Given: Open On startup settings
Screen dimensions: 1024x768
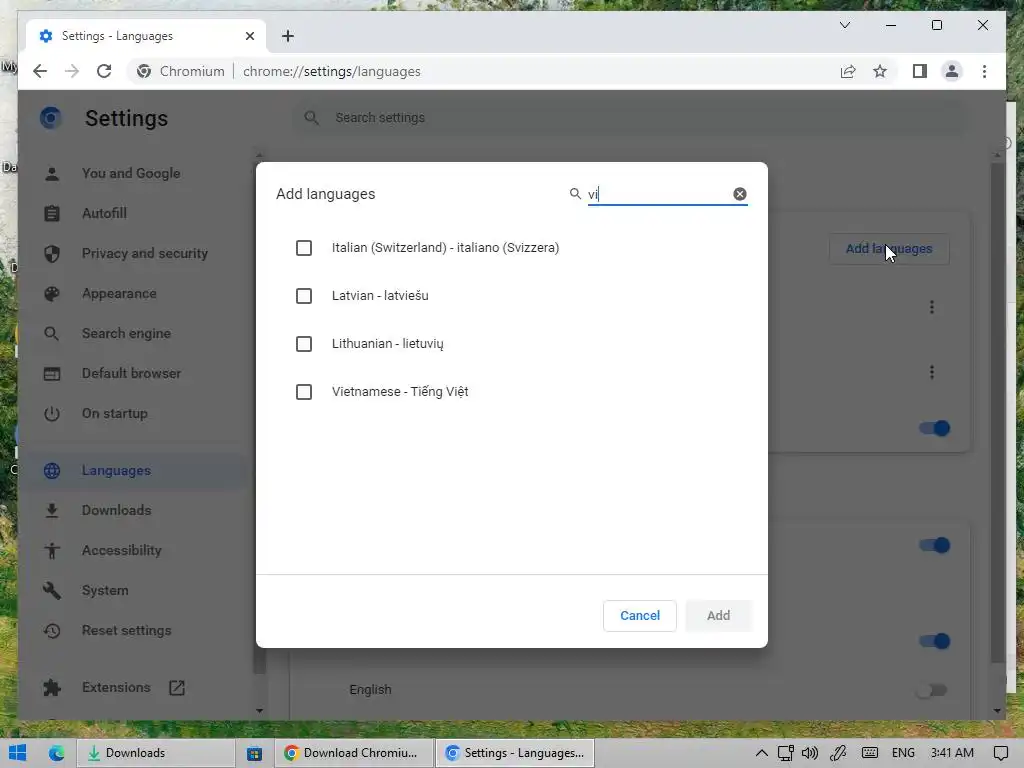Looking at the screenshot, I should click(x=114, y=414).
